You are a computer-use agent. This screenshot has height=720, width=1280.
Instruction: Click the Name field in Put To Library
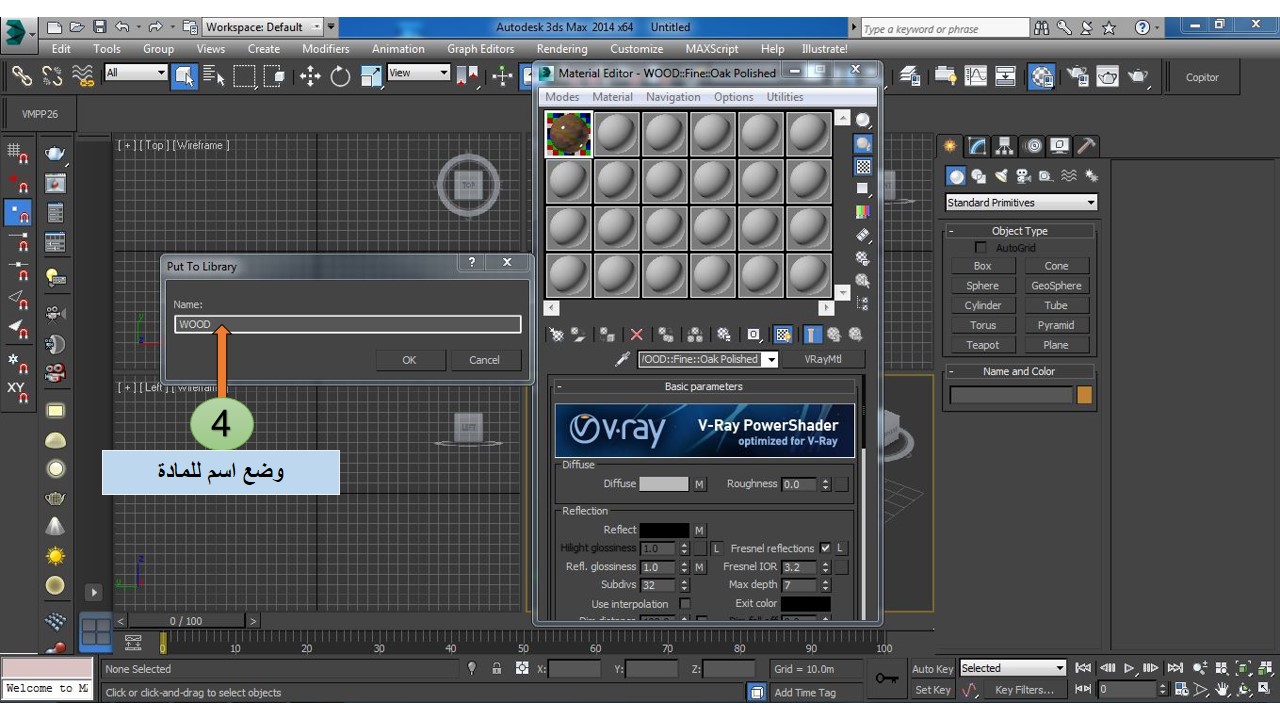point(348,324)
